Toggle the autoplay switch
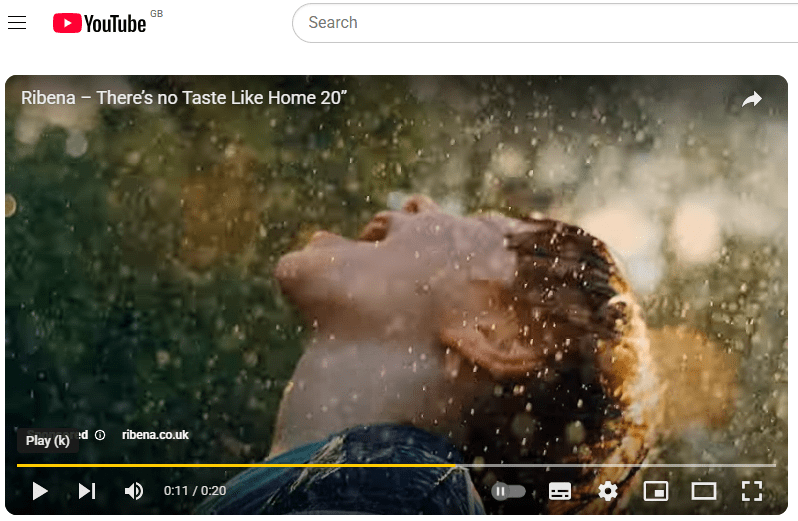 508,491
